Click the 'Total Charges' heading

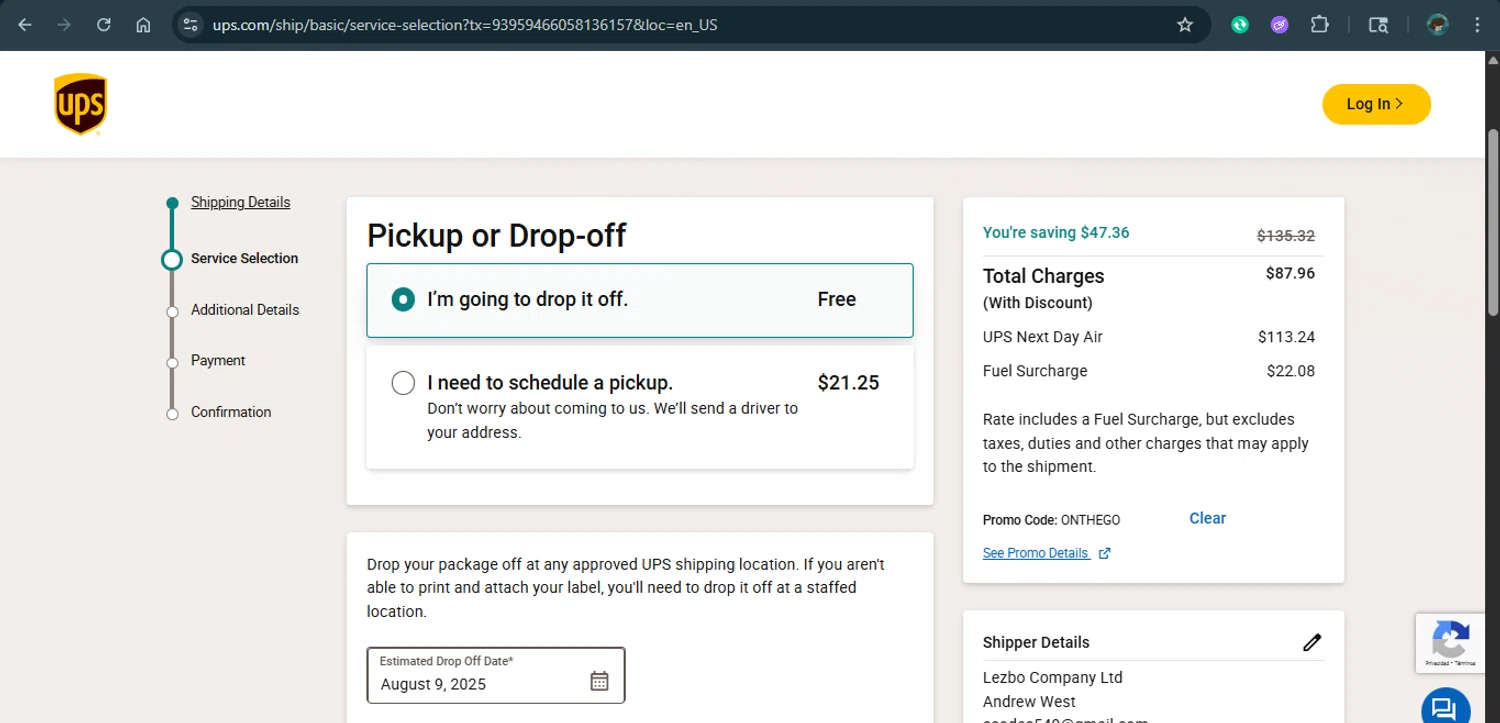1044,276
